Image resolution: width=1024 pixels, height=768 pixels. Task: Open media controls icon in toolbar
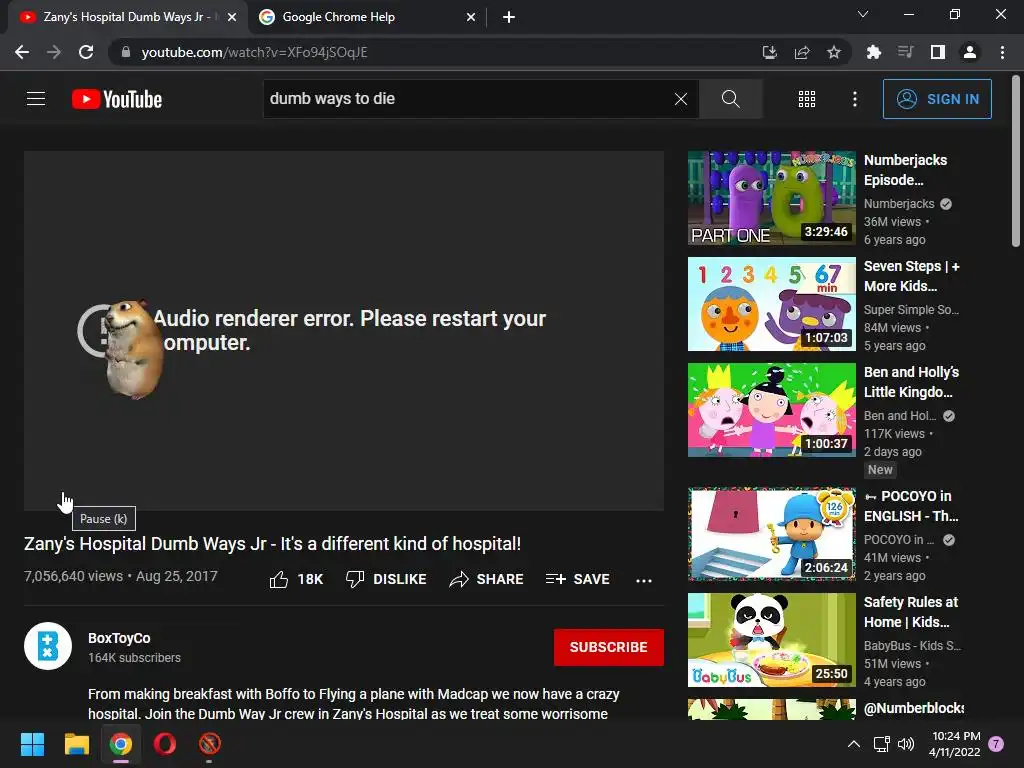point(906,52)
